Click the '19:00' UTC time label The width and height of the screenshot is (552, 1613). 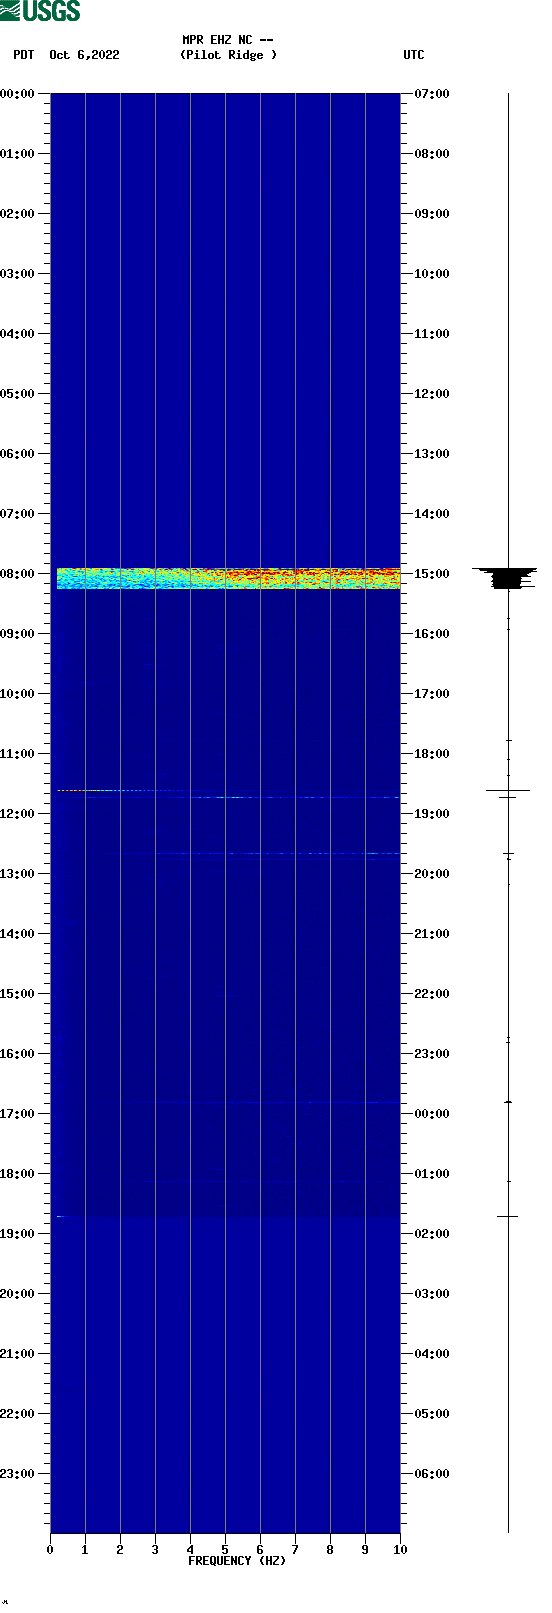pos(432,814)
